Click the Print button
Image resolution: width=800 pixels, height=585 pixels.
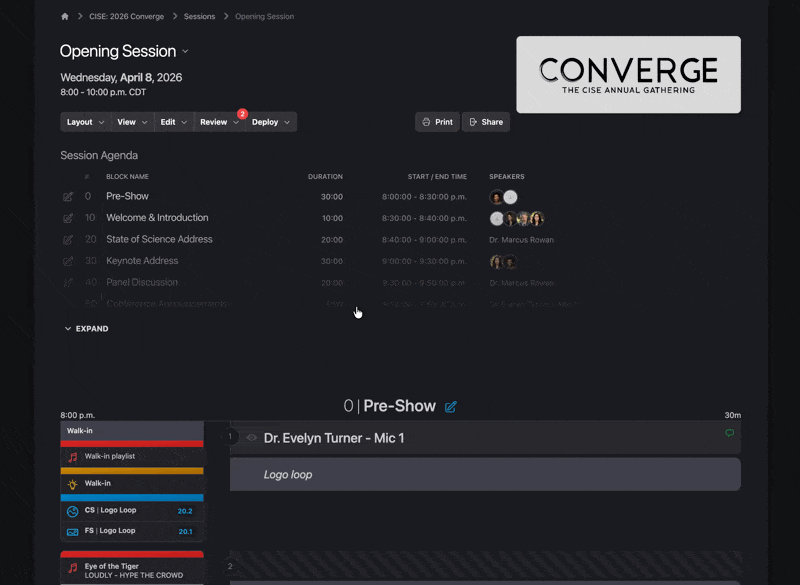coord(437,122)
